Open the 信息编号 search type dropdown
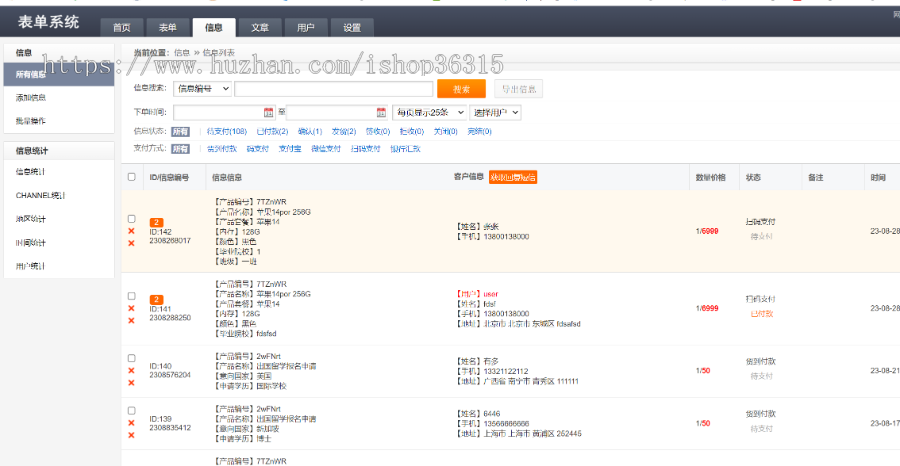The image size is (900, 466). tap(203, 89)
